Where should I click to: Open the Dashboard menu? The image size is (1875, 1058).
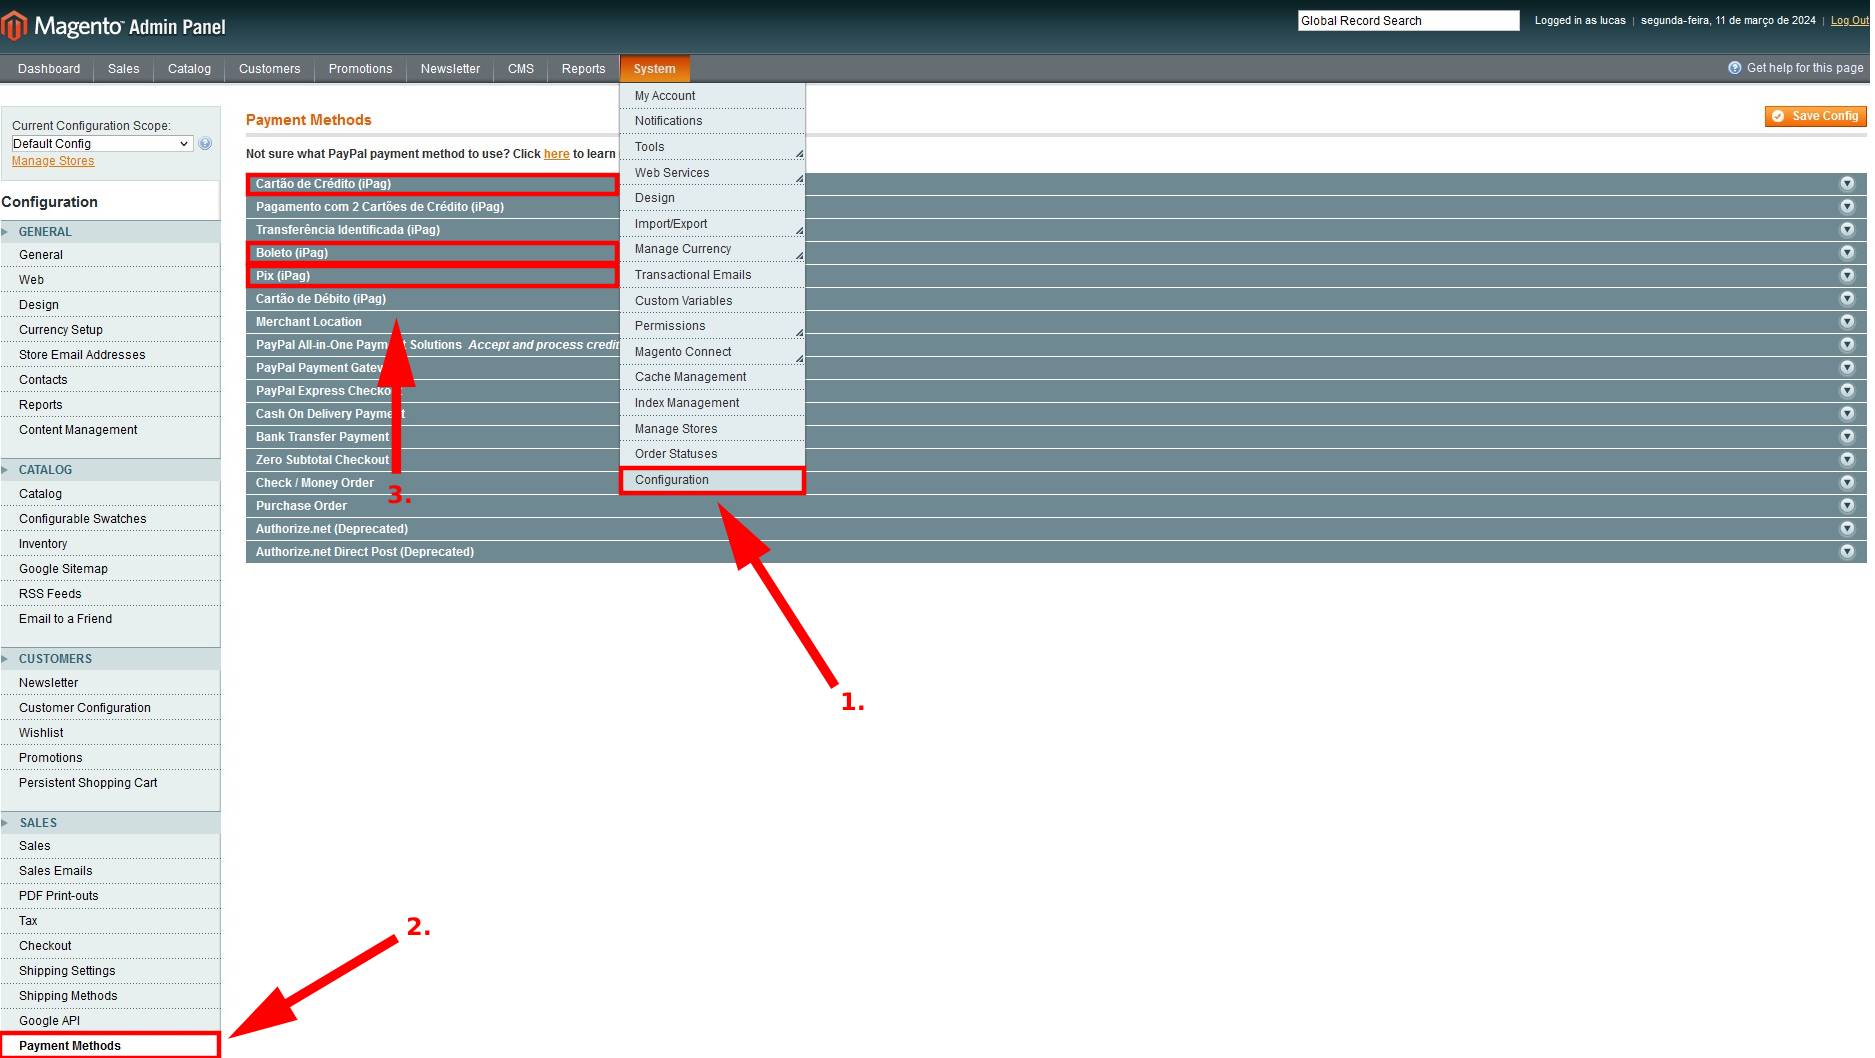tap(49, 69)
